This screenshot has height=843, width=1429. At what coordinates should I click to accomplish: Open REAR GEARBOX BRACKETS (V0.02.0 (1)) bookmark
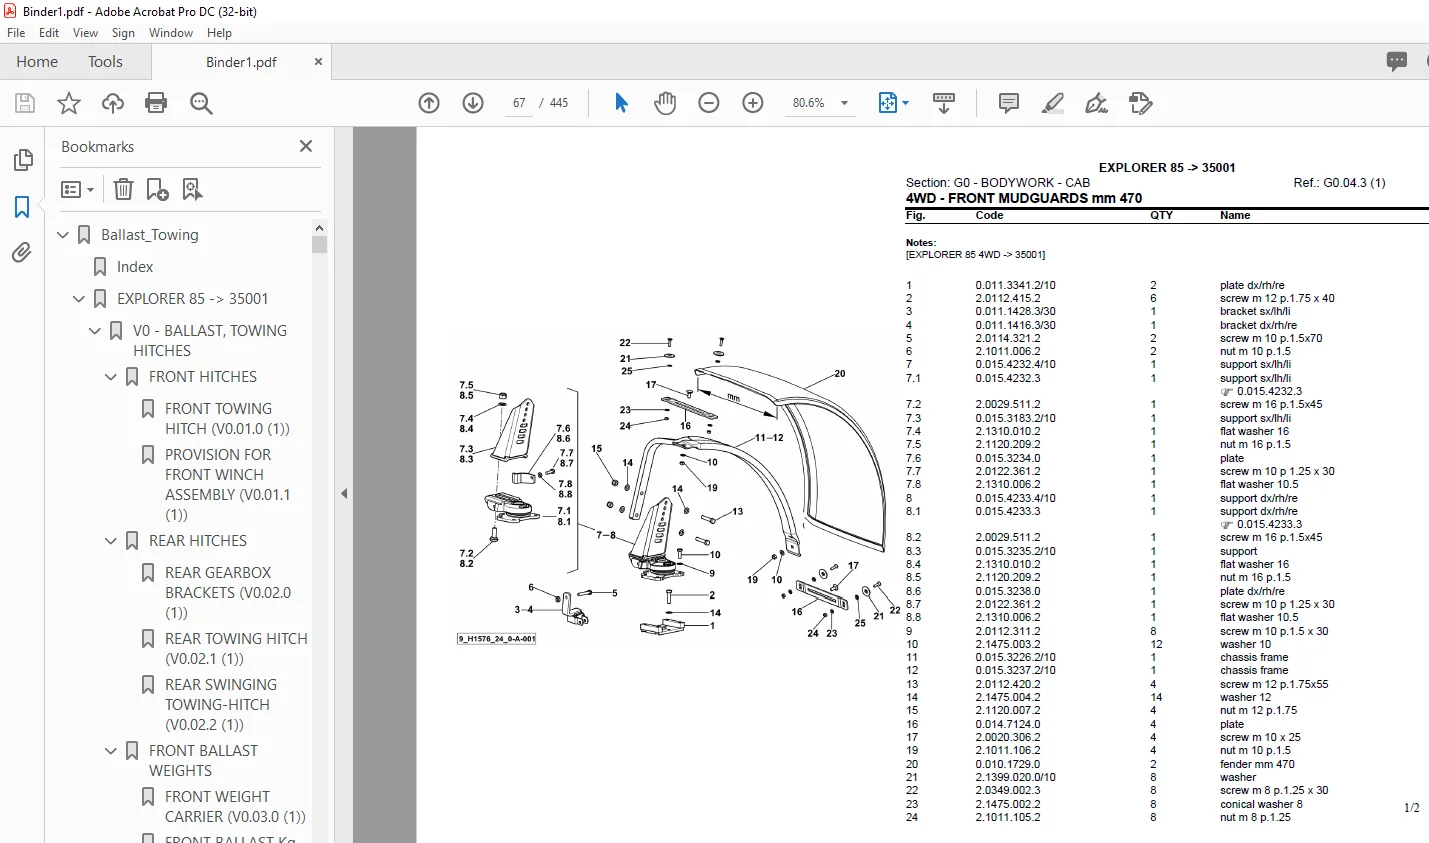pyautogui.click(x=228, y=593)
